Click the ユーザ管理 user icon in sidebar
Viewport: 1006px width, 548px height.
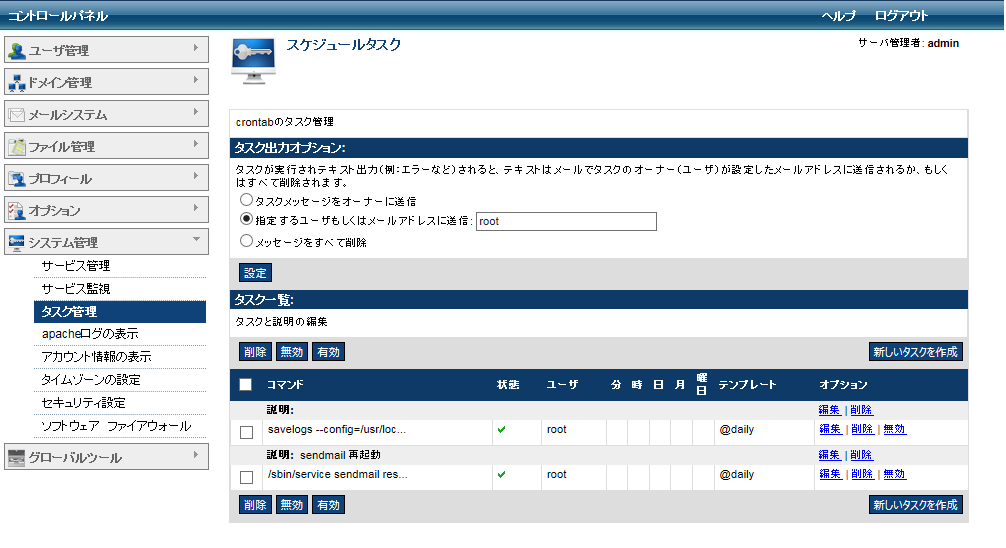[17, 51]
